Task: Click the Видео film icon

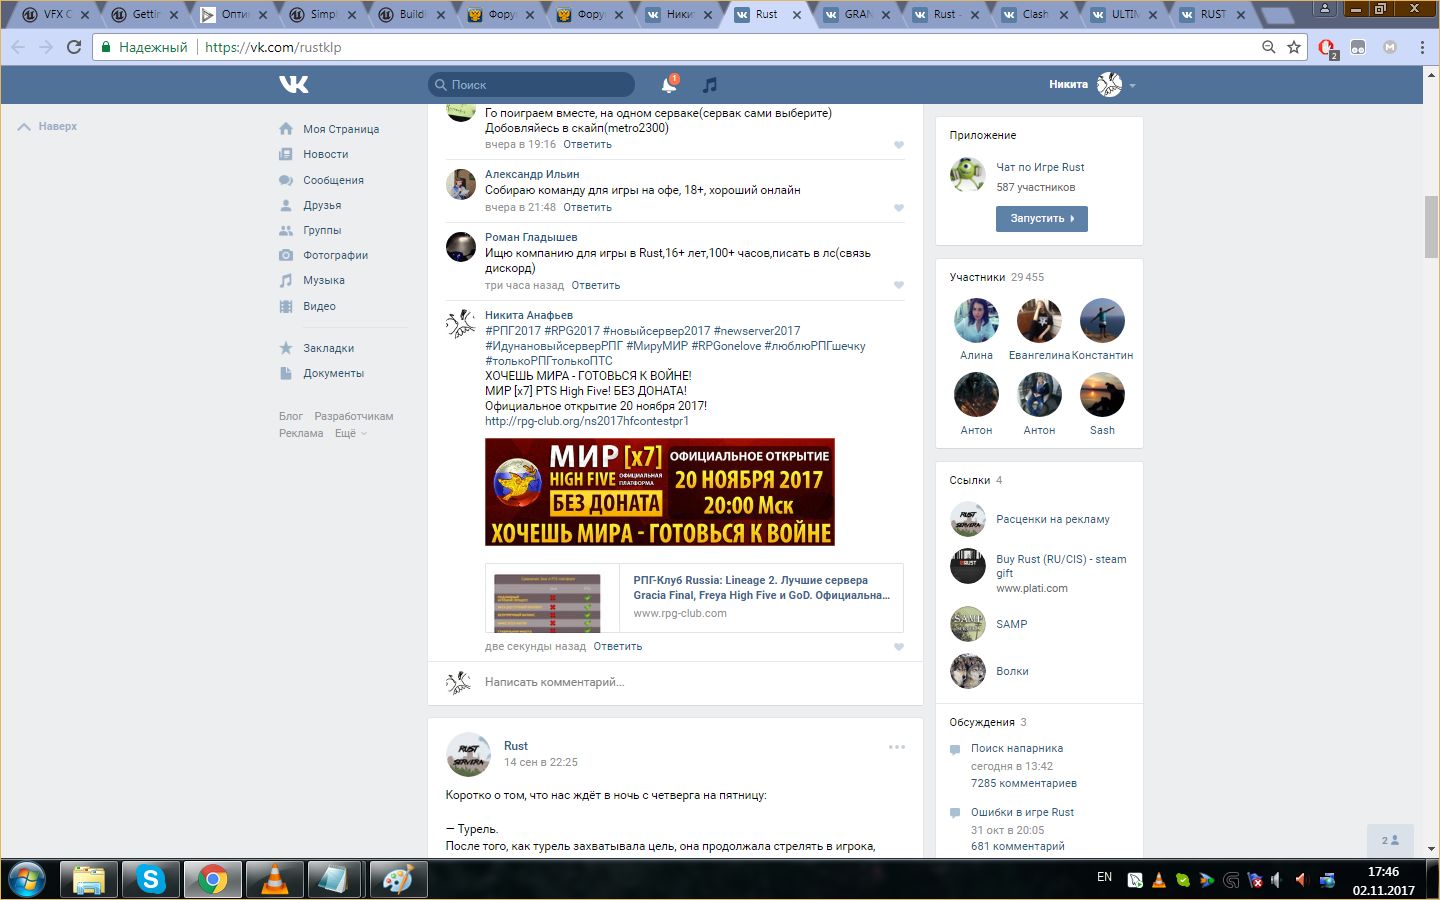Action: click(286, 306)
